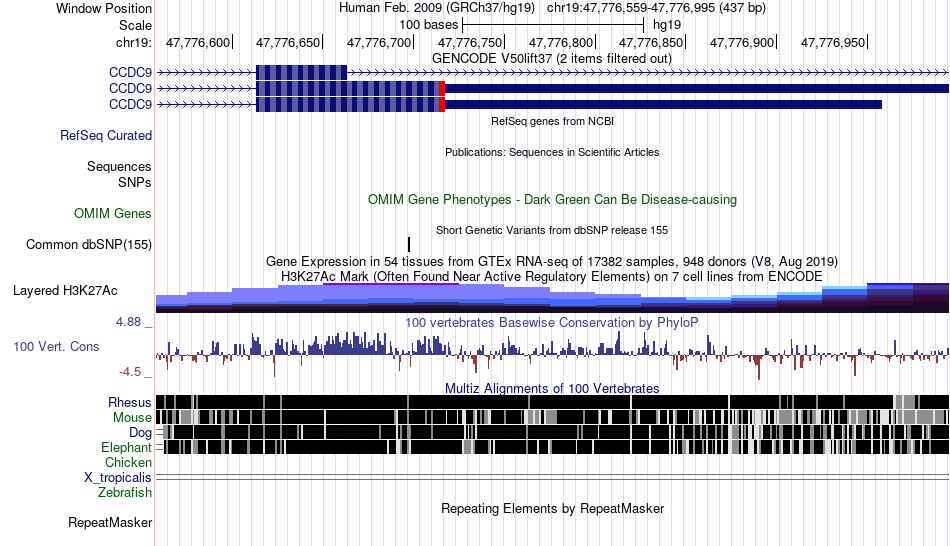Image resolution: width=950 pixels, height=546 pixels.
Task: Open the OMIM Genes track label
Action: pyautogui.click(x=113, y=213)
